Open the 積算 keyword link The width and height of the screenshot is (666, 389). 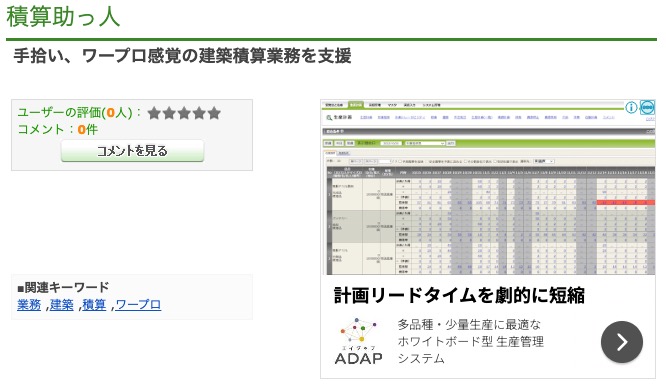[x=94, y=304]
